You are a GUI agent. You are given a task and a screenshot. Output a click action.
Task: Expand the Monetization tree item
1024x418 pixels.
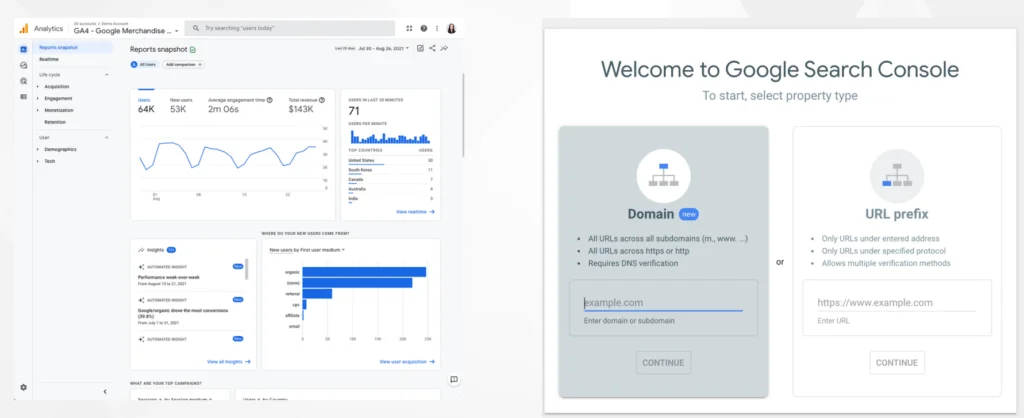click(38, 110)
